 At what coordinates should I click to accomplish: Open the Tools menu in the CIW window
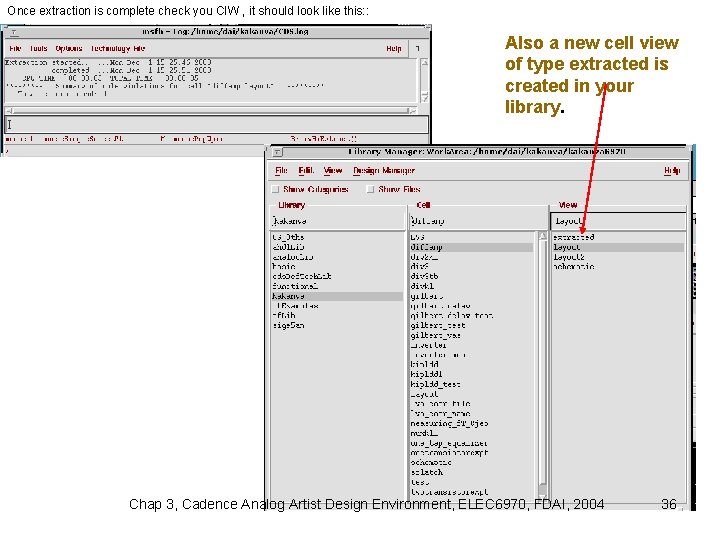[x=39, y=48]
